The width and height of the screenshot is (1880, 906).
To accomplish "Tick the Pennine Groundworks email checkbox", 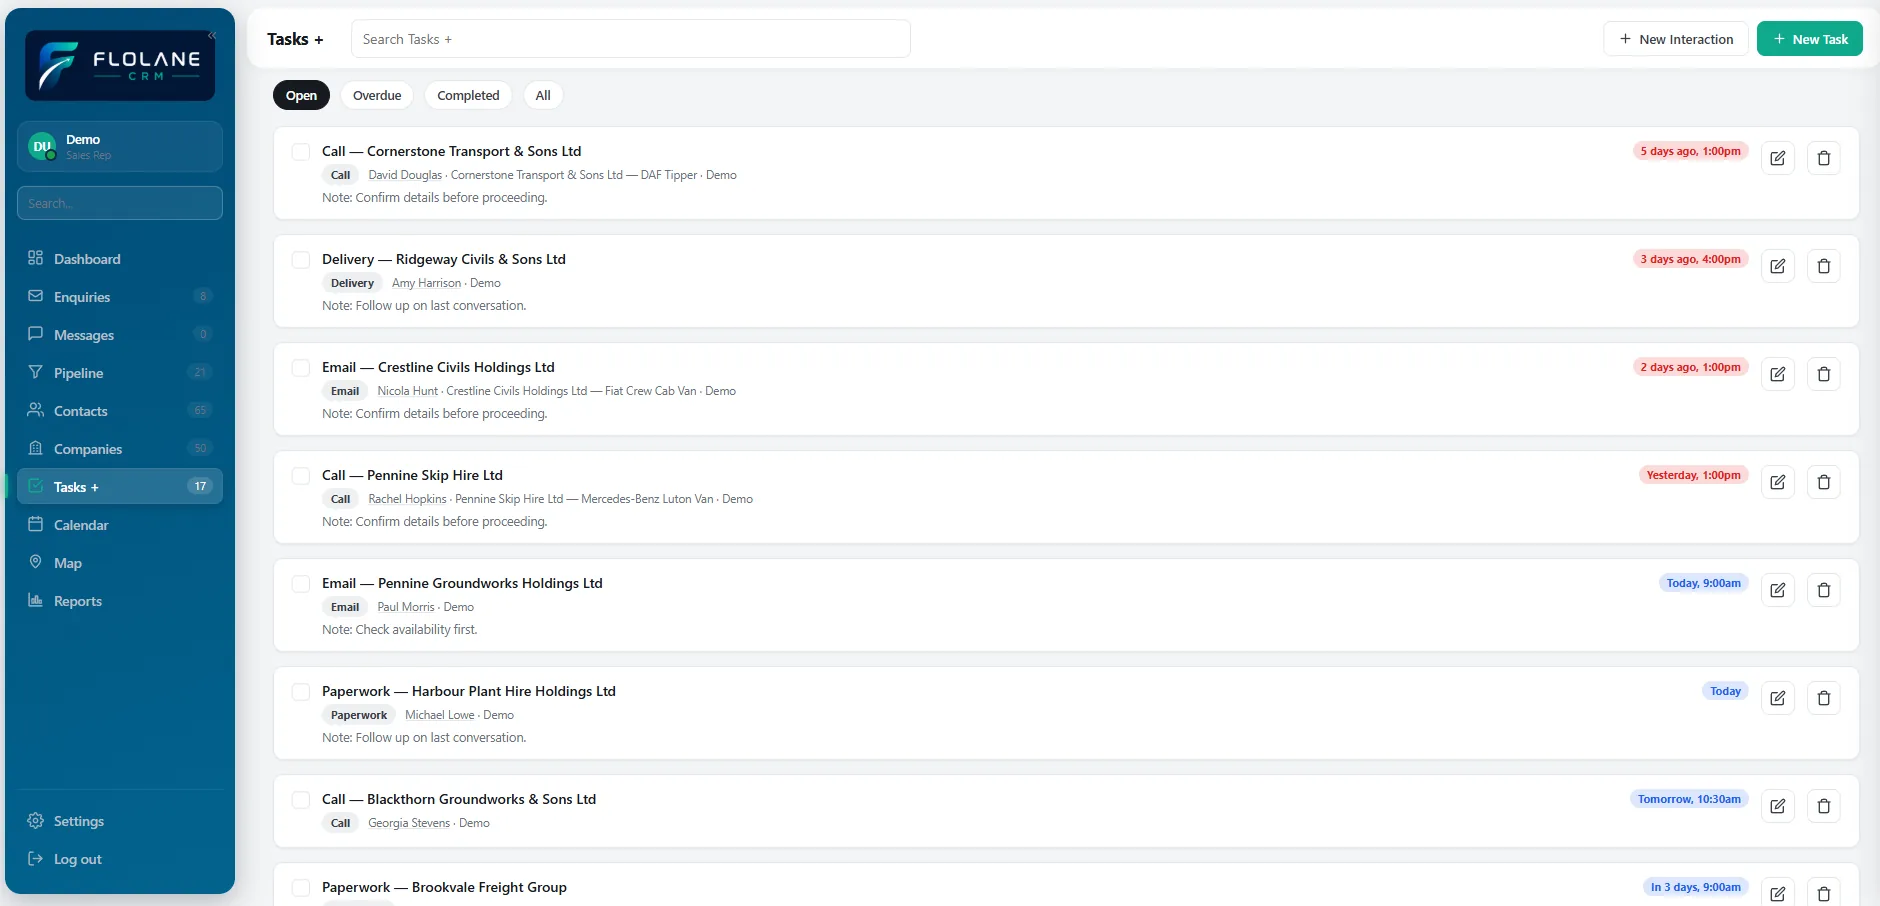I will click(x=301, y=584).
